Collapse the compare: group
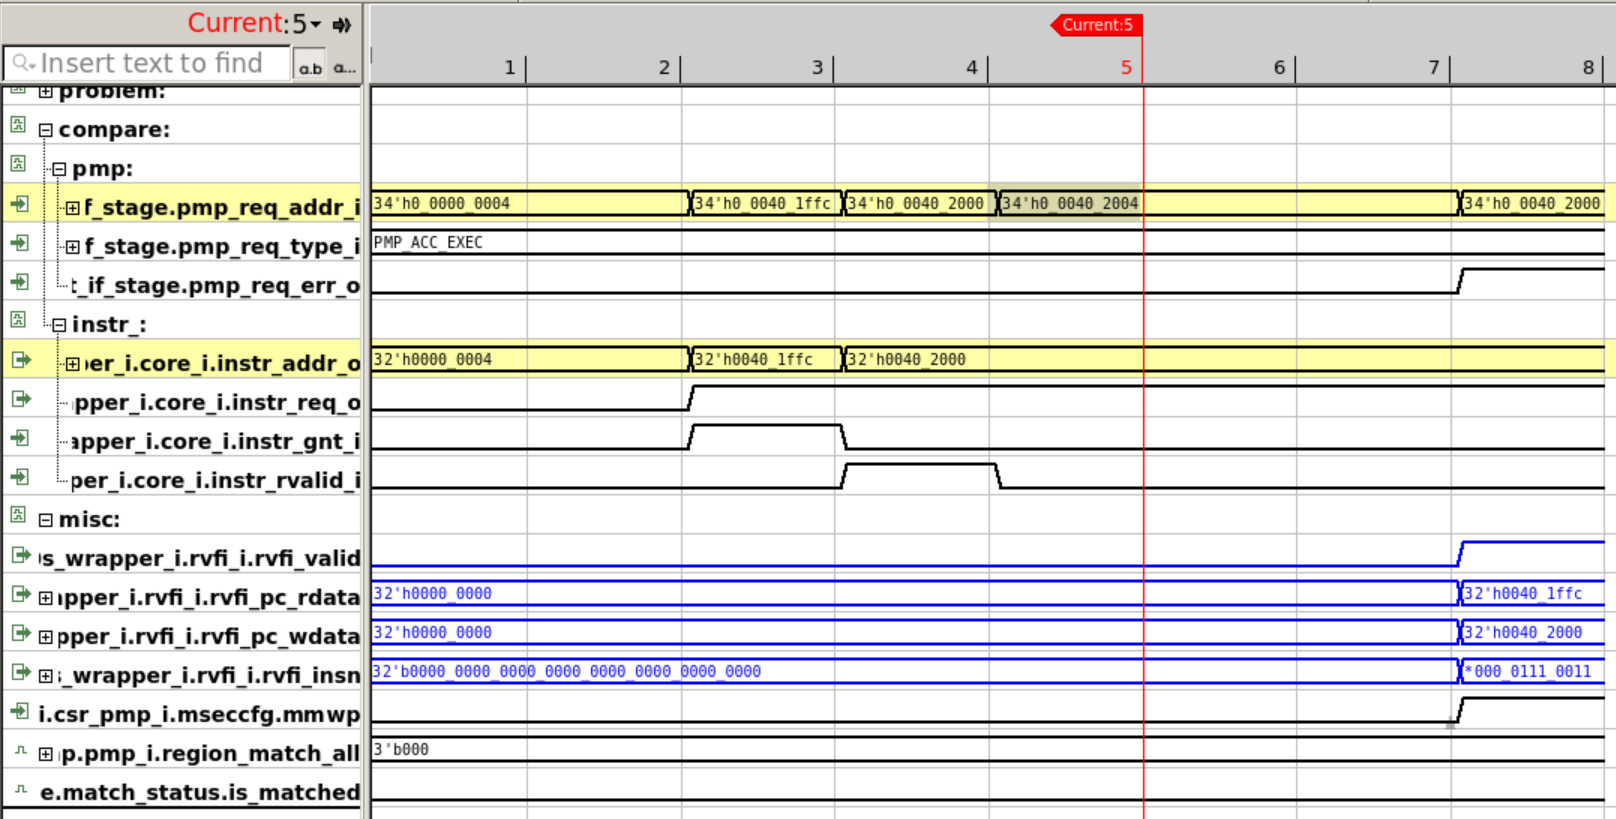The width and height of the screenshot is (1616, 819). coord(45,130)
